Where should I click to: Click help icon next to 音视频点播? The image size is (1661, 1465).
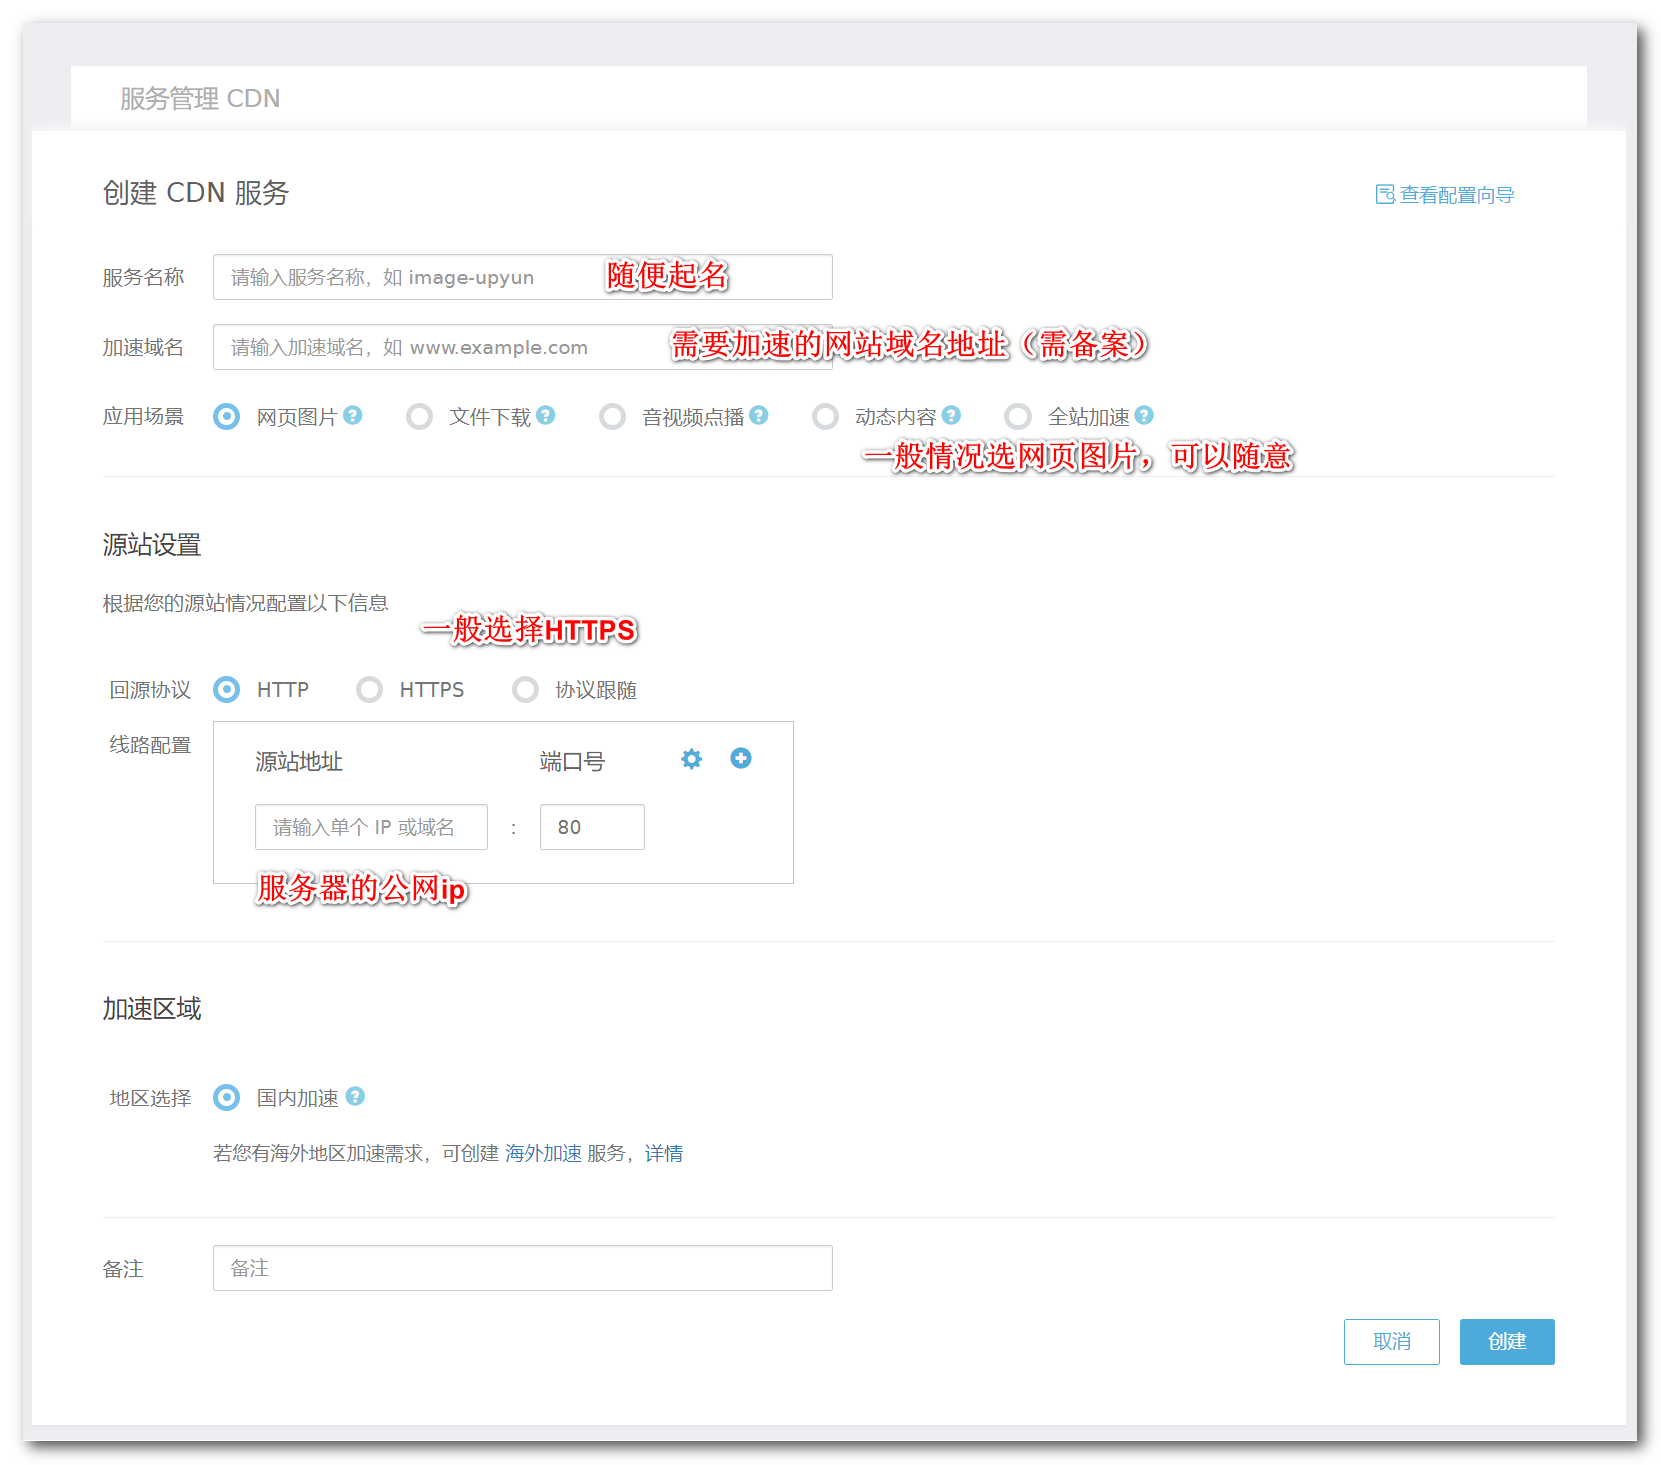(759, 415)
